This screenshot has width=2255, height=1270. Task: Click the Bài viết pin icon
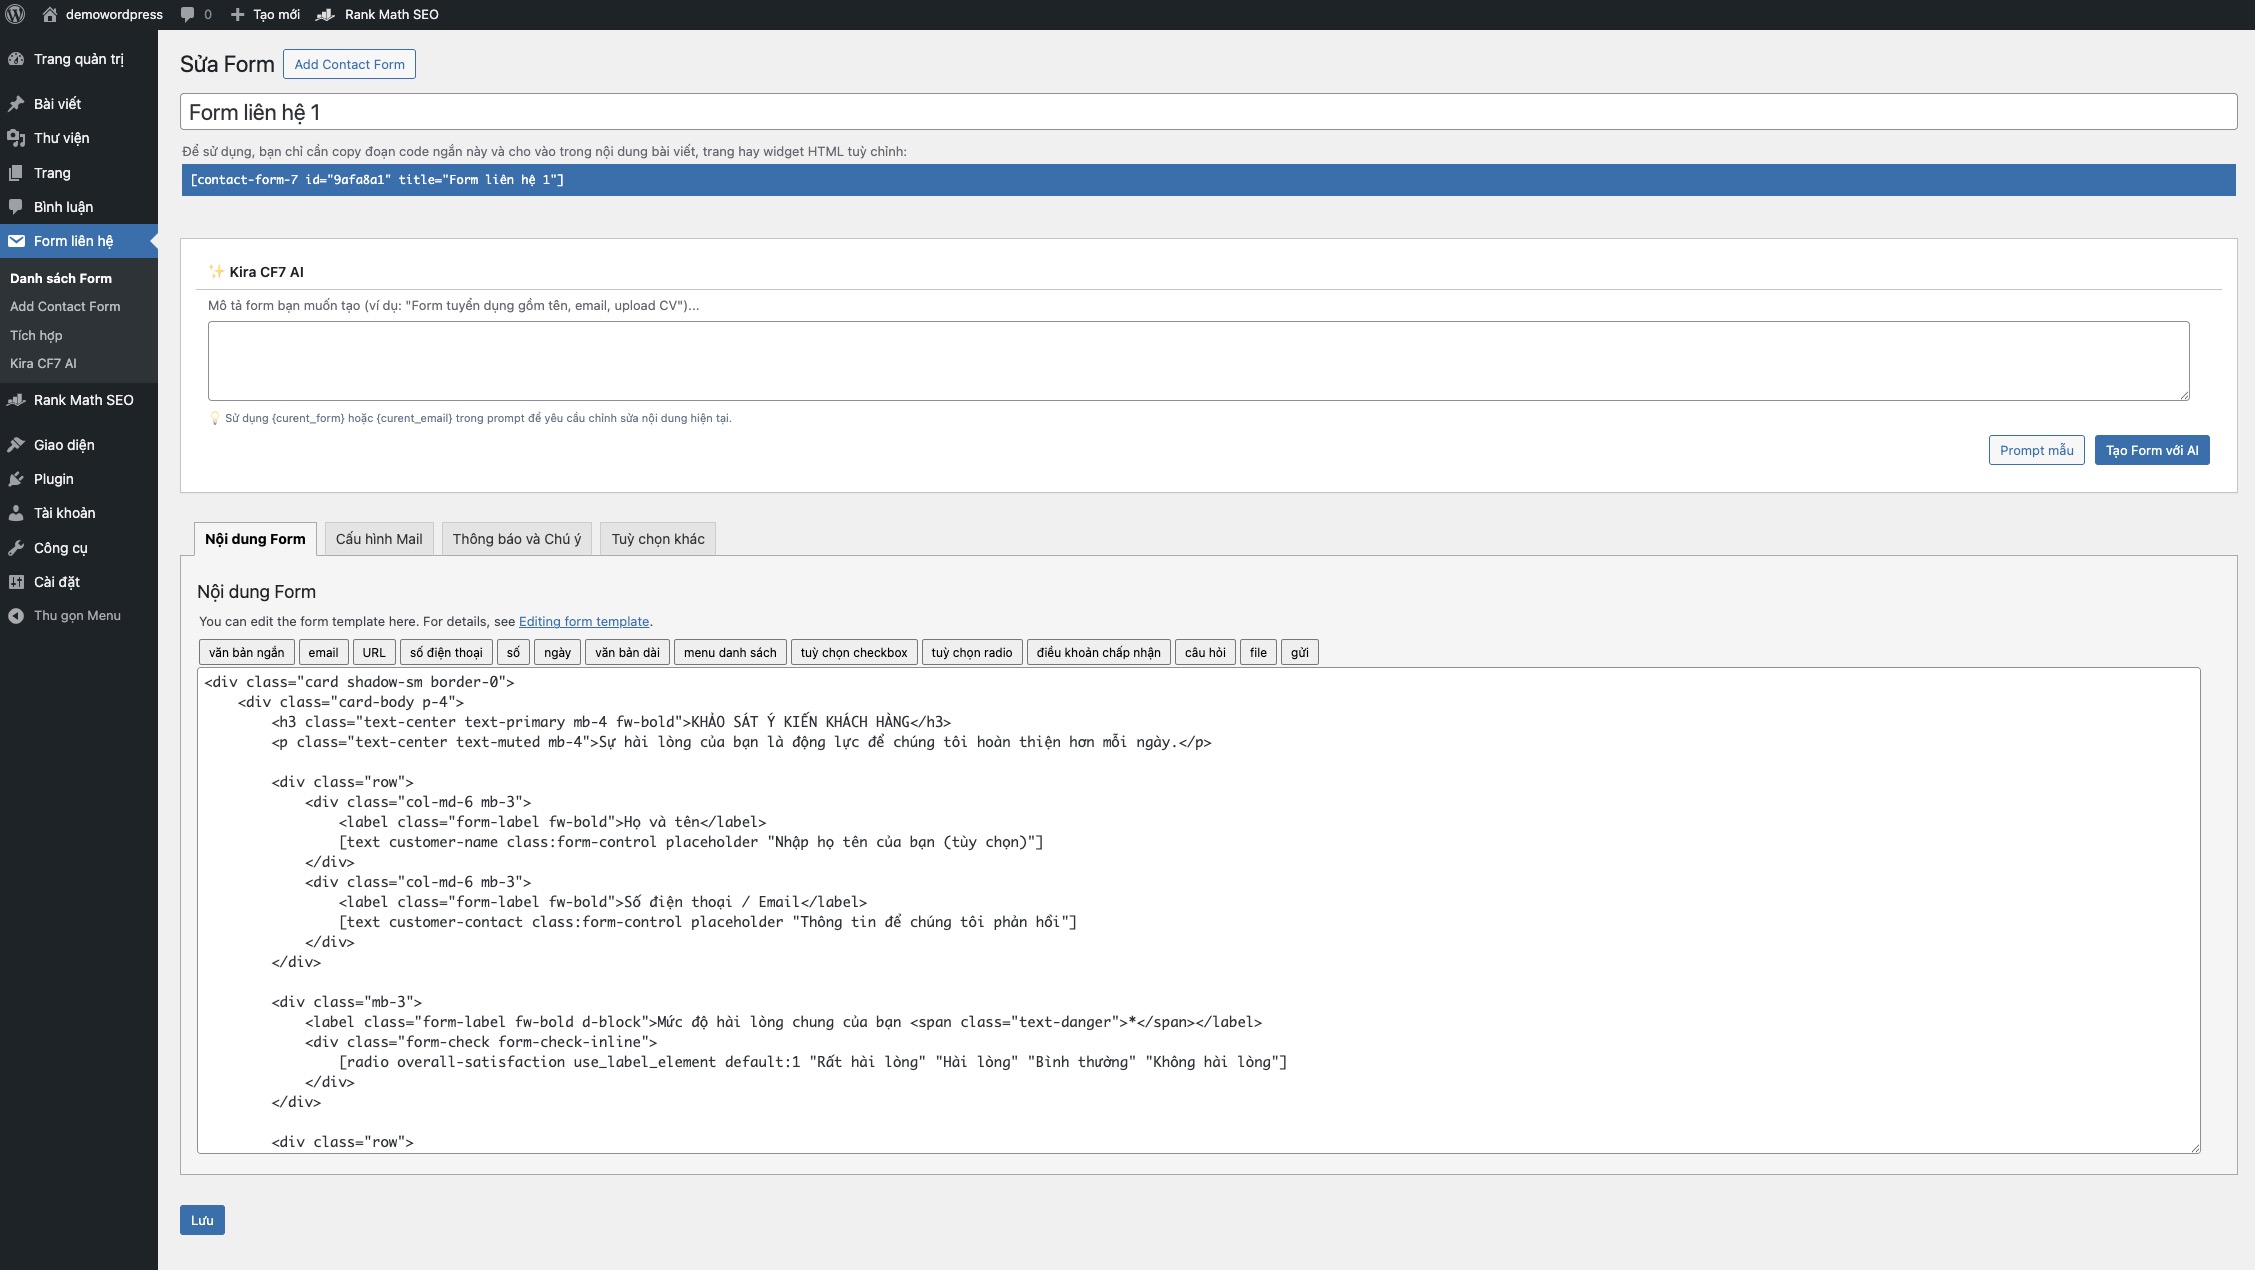pos(16,104)
